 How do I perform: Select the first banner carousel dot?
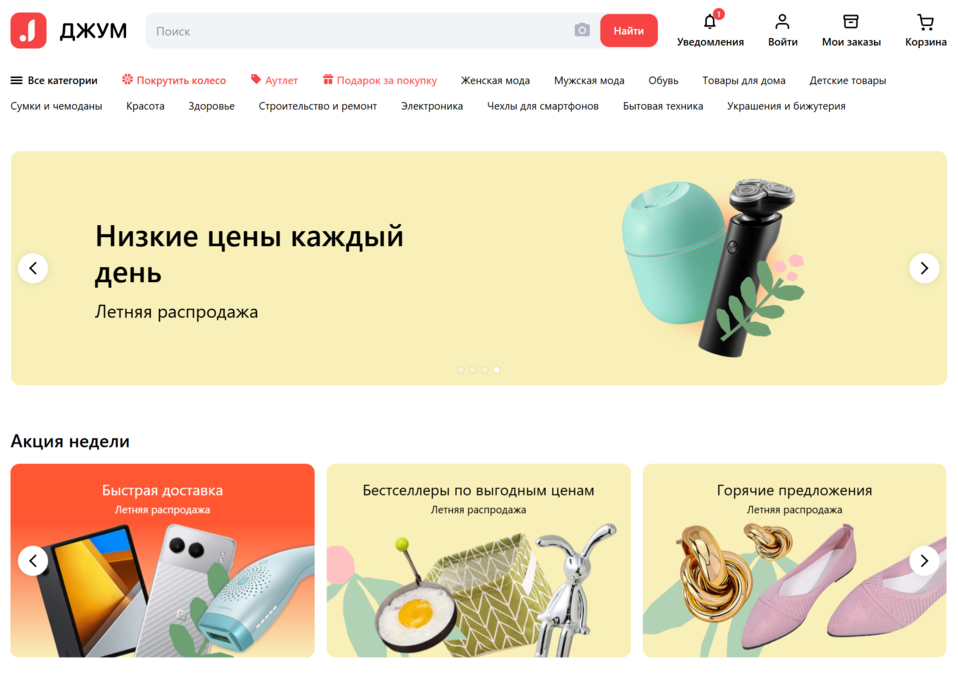click(461, 369)
